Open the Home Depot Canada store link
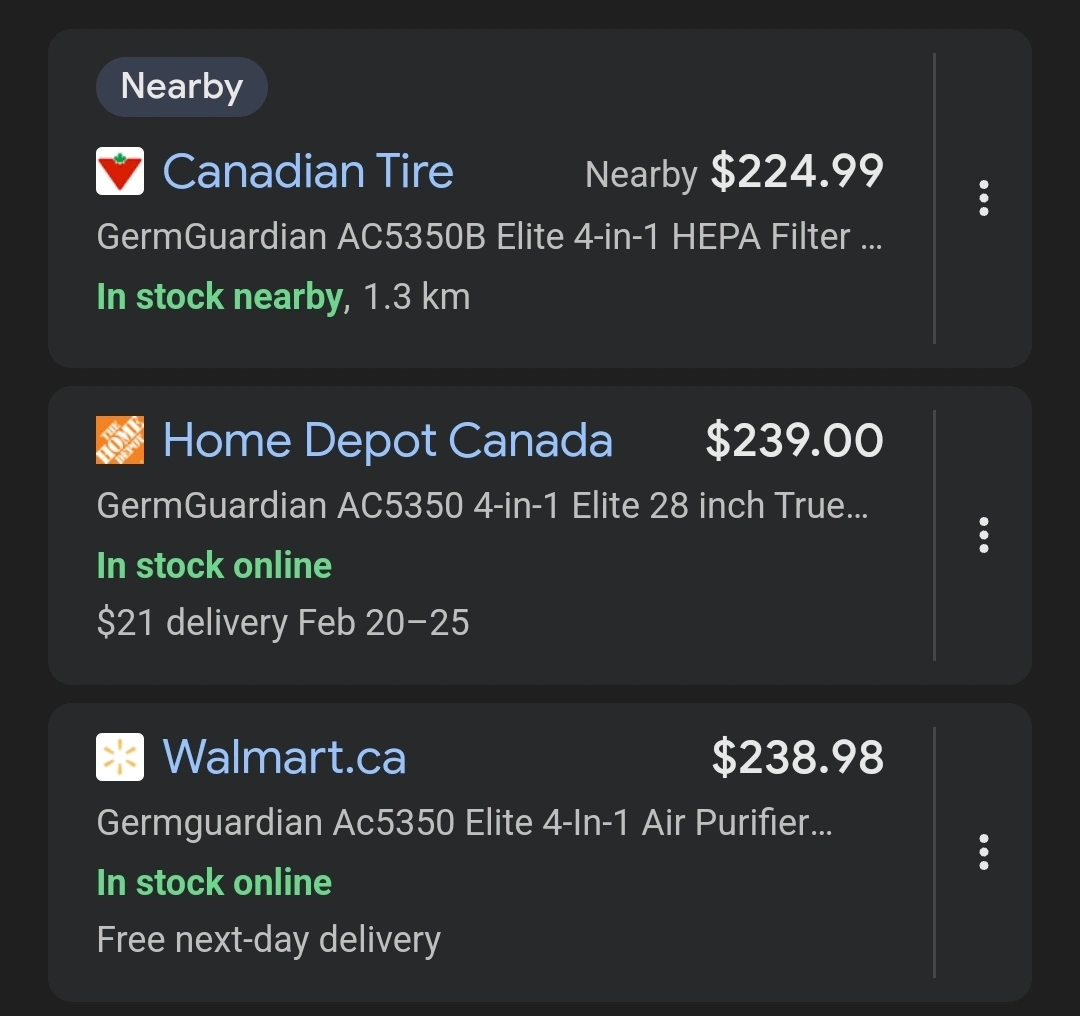 coord(387,440)
